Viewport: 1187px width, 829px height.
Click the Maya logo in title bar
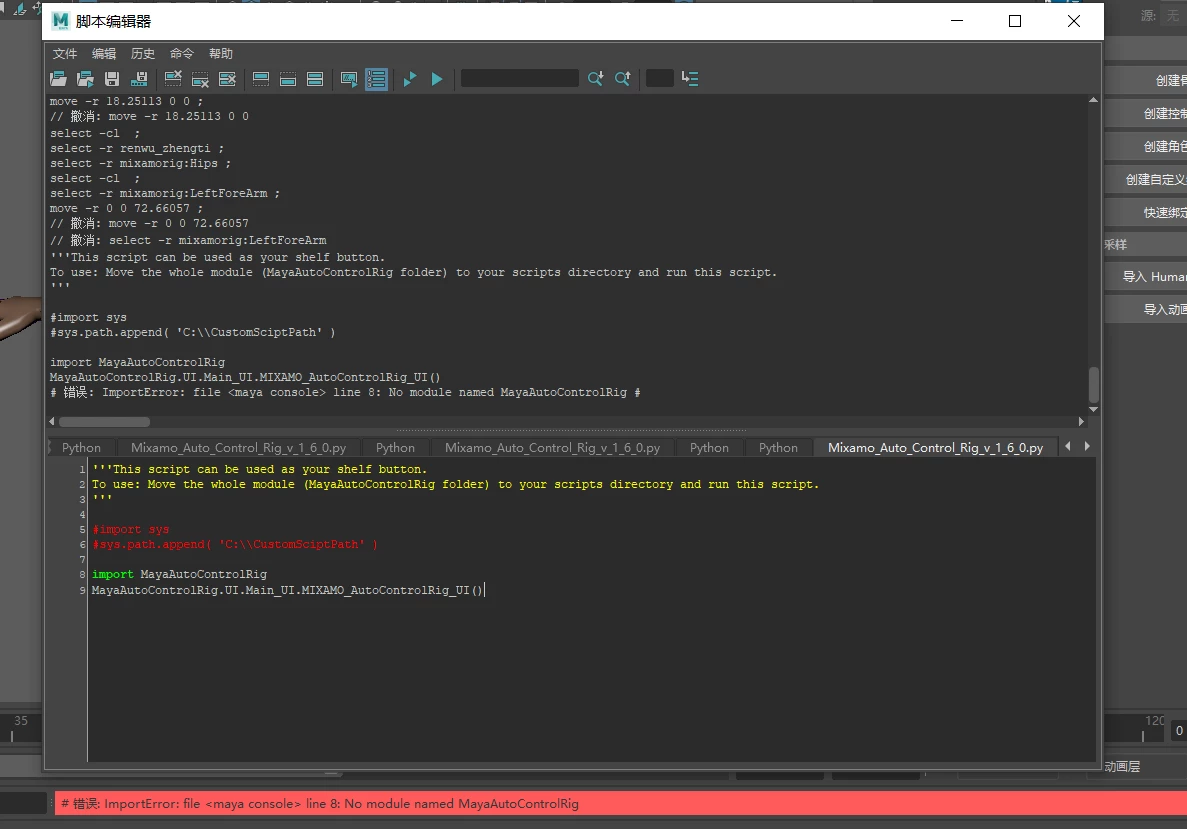point(61,21)
